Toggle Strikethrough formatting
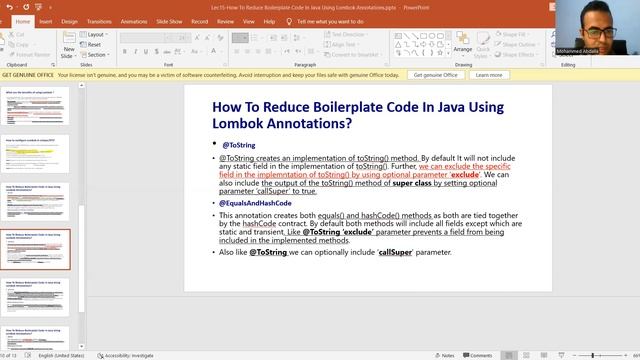Image resolution: width=640 pixels, height=360 pixels. click(x=167, y=51)
